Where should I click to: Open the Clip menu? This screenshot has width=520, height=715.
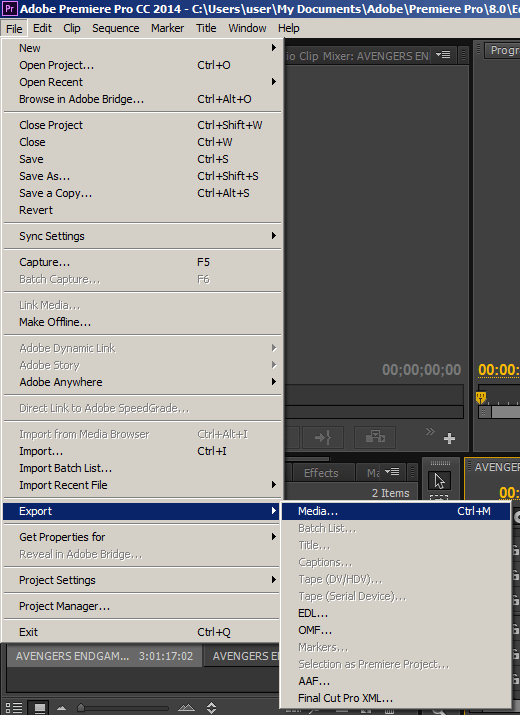[72, 28]
